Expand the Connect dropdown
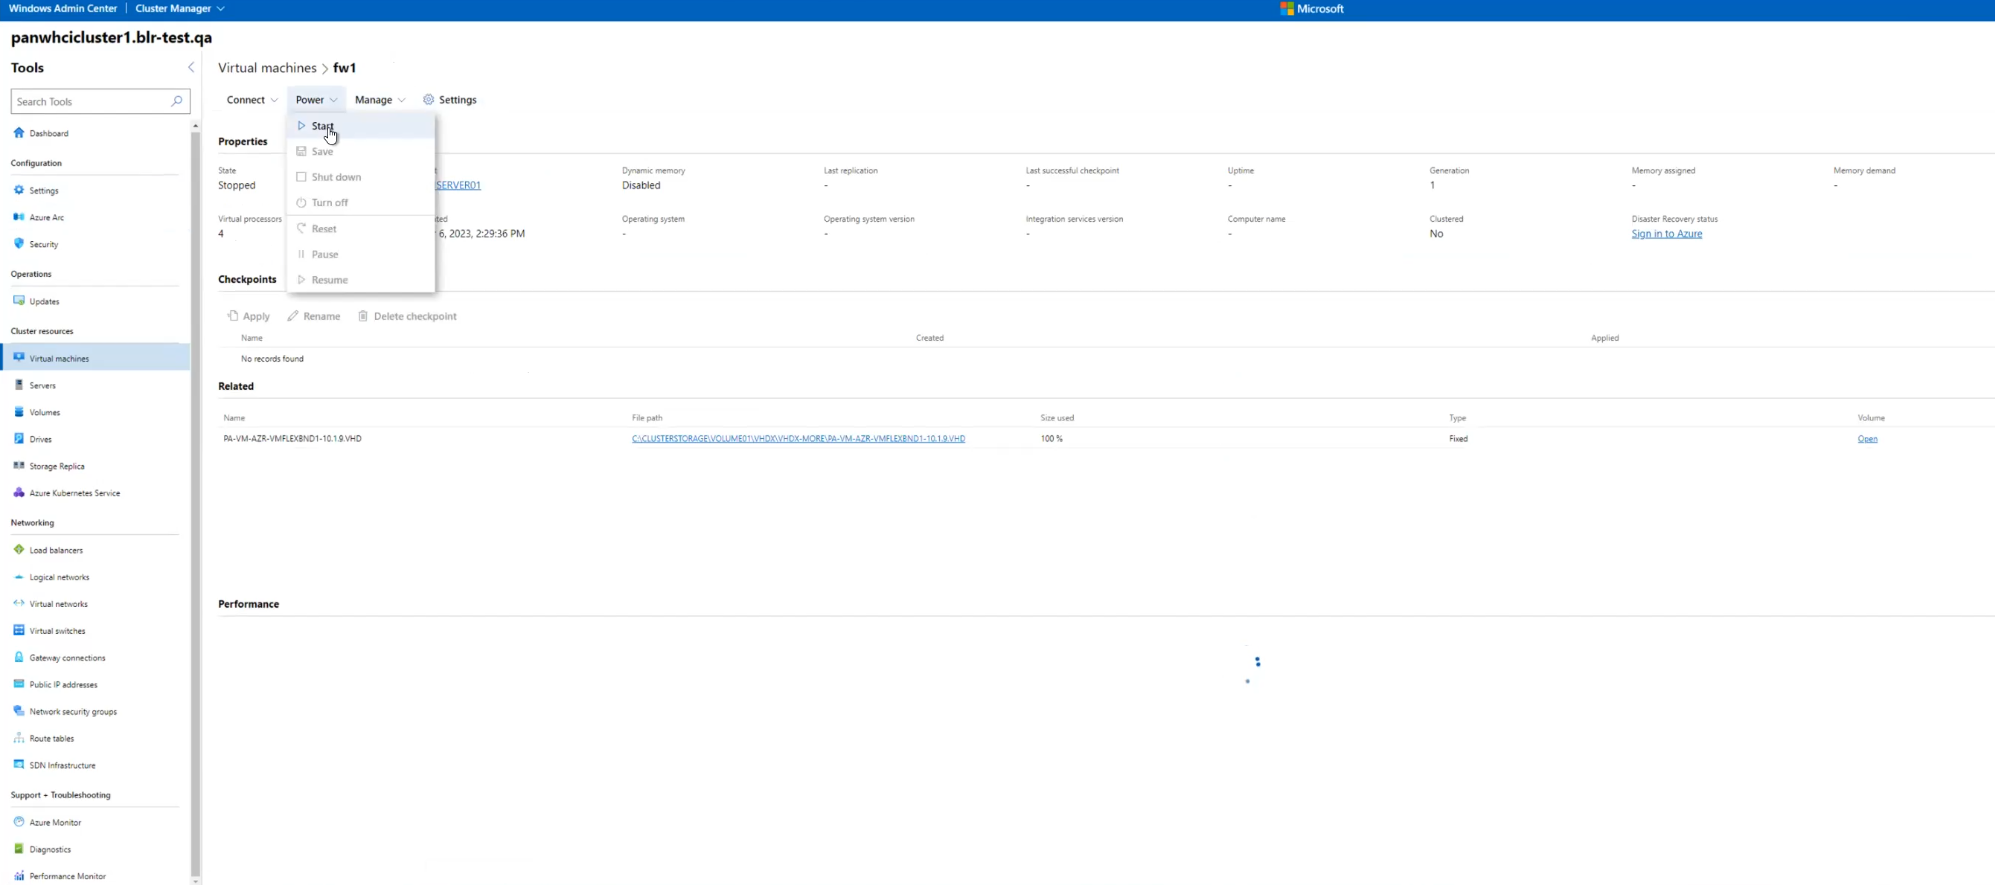The width and height of the screenshot is (1995, 885). coord(252,100)
